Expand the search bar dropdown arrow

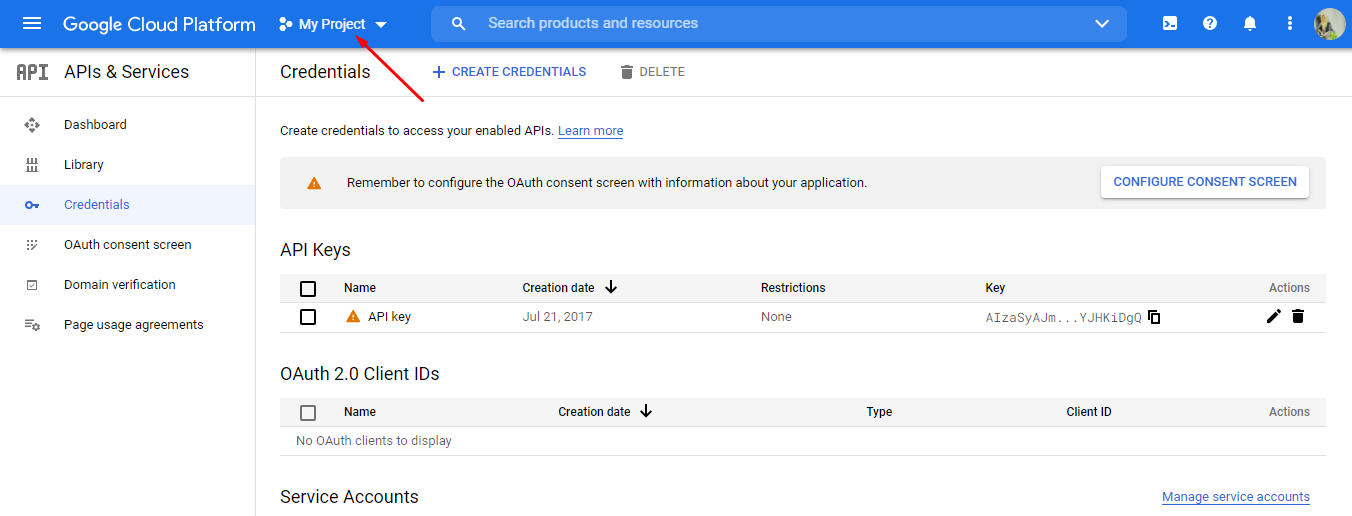coord(1102,23)
